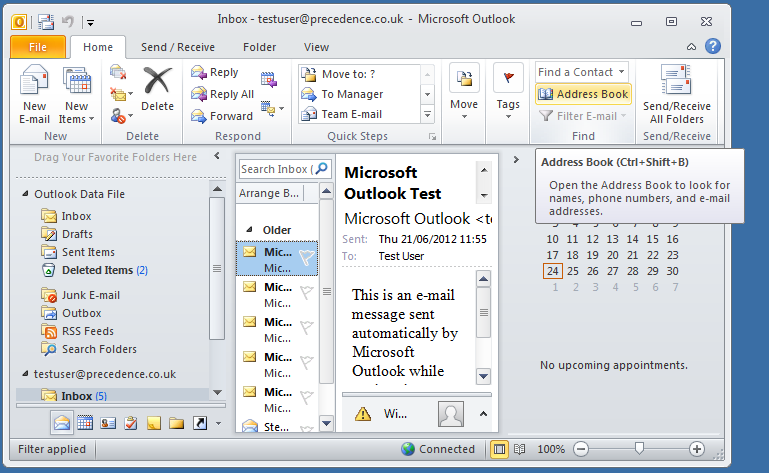Click Send/Receive All Folders

tap(676, 95)
